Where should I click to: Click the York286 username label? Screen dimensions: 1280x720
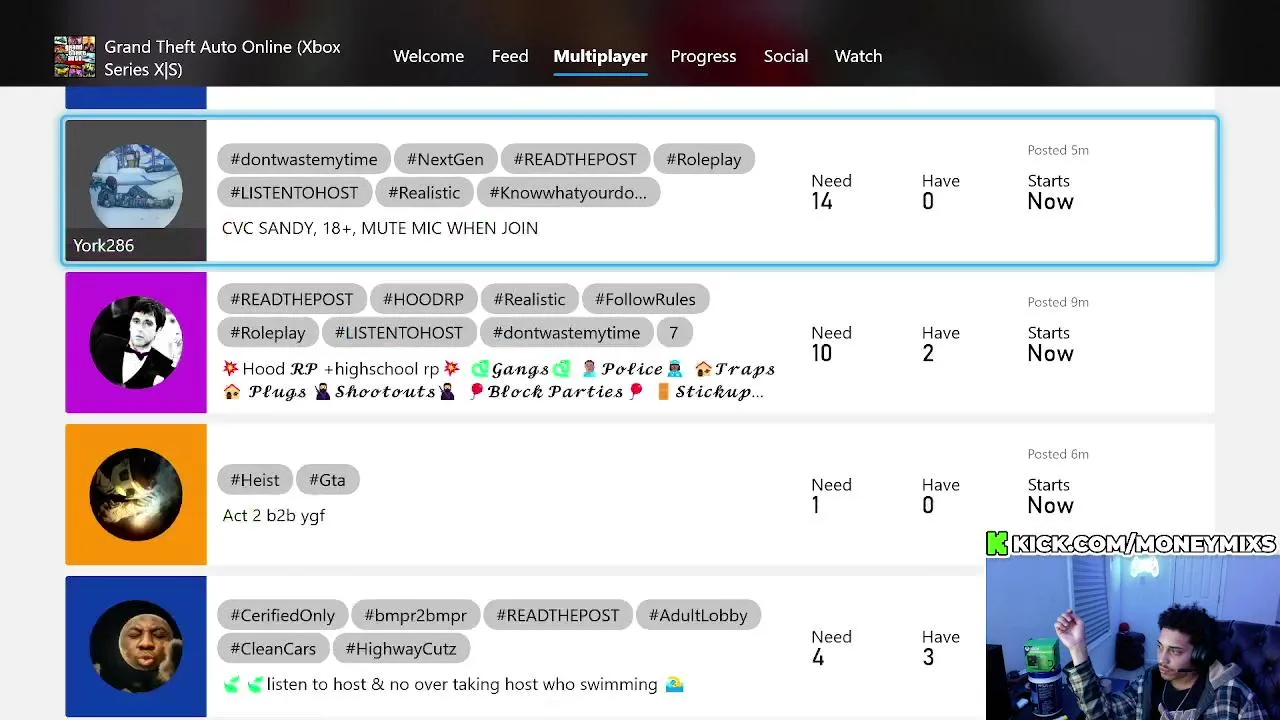pos(104,245)
